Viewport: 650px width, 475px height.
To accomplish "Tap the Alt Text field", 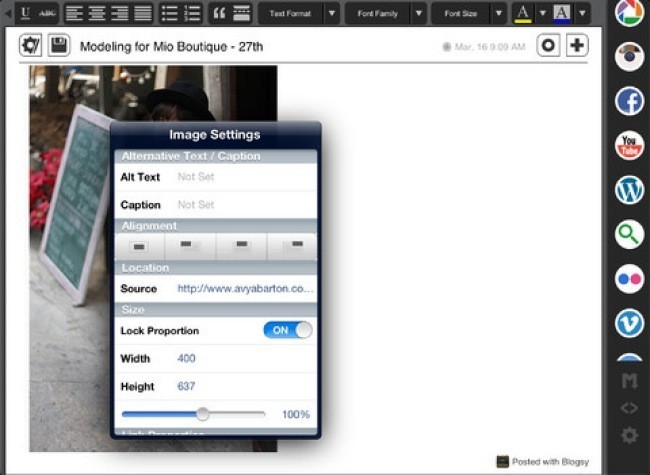I will 216,177.
